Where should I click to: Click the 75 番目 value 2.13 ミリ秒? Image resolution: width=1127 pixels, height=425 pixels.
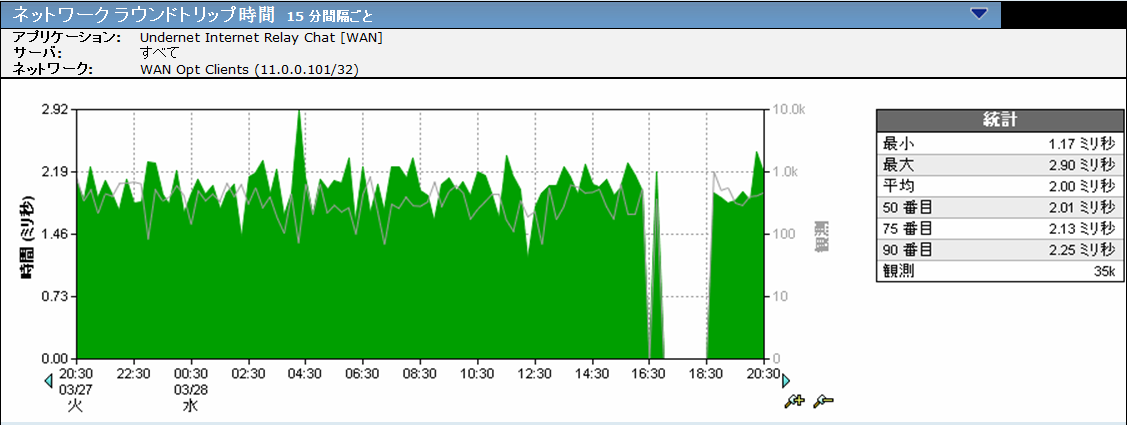[x=1081, y=229]
